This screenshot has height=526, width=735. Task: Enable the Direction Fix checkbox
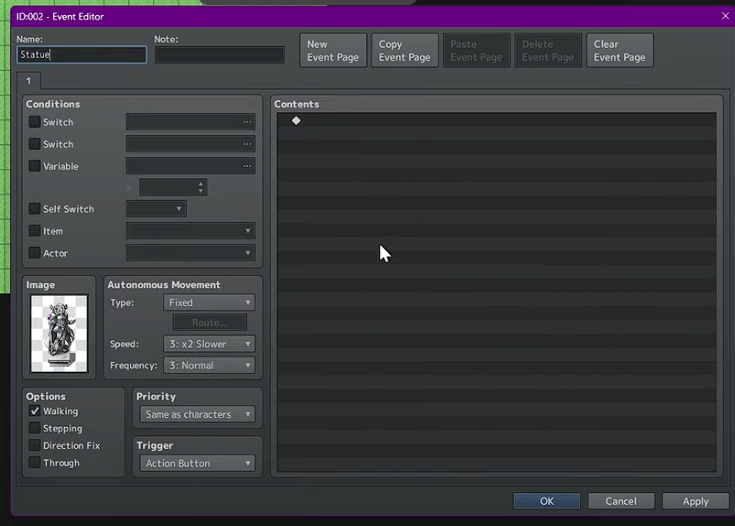[x=35, y=446]
